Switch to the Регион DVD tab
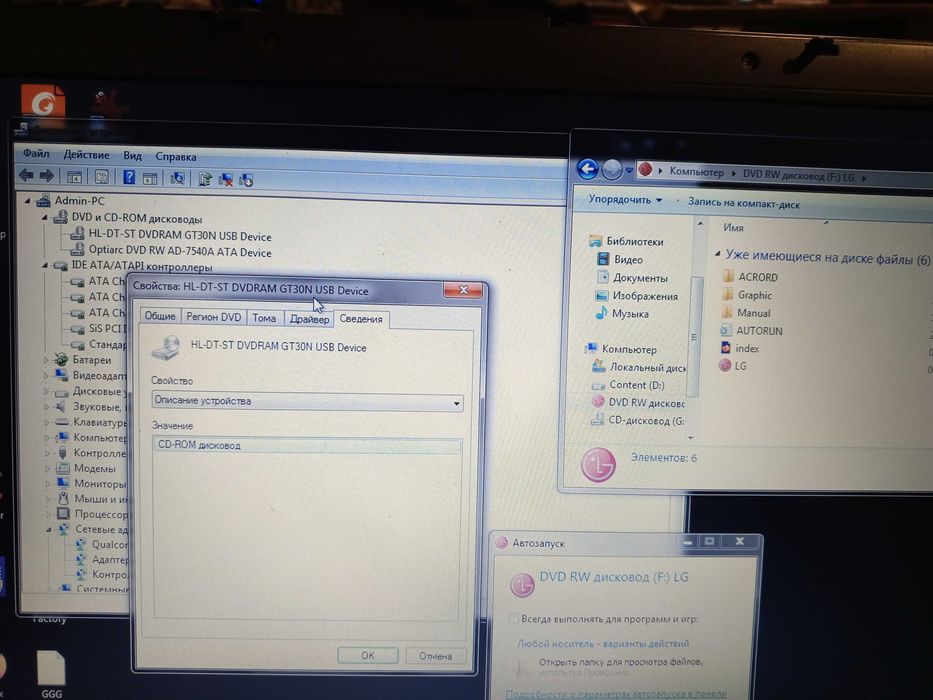Screen dimensions: 933x700 [x=214, y=317]
